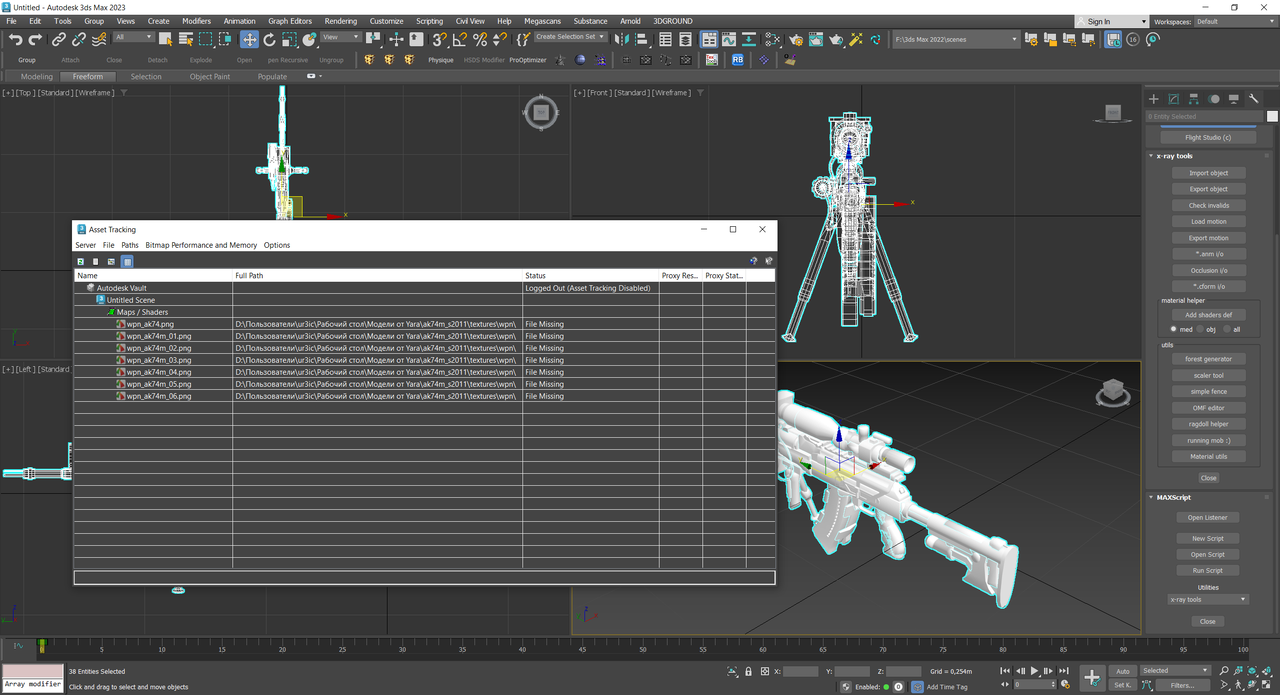Toggle the Auto key mode
Viewport: 1280px width, 695px height.
(1123, 671)
